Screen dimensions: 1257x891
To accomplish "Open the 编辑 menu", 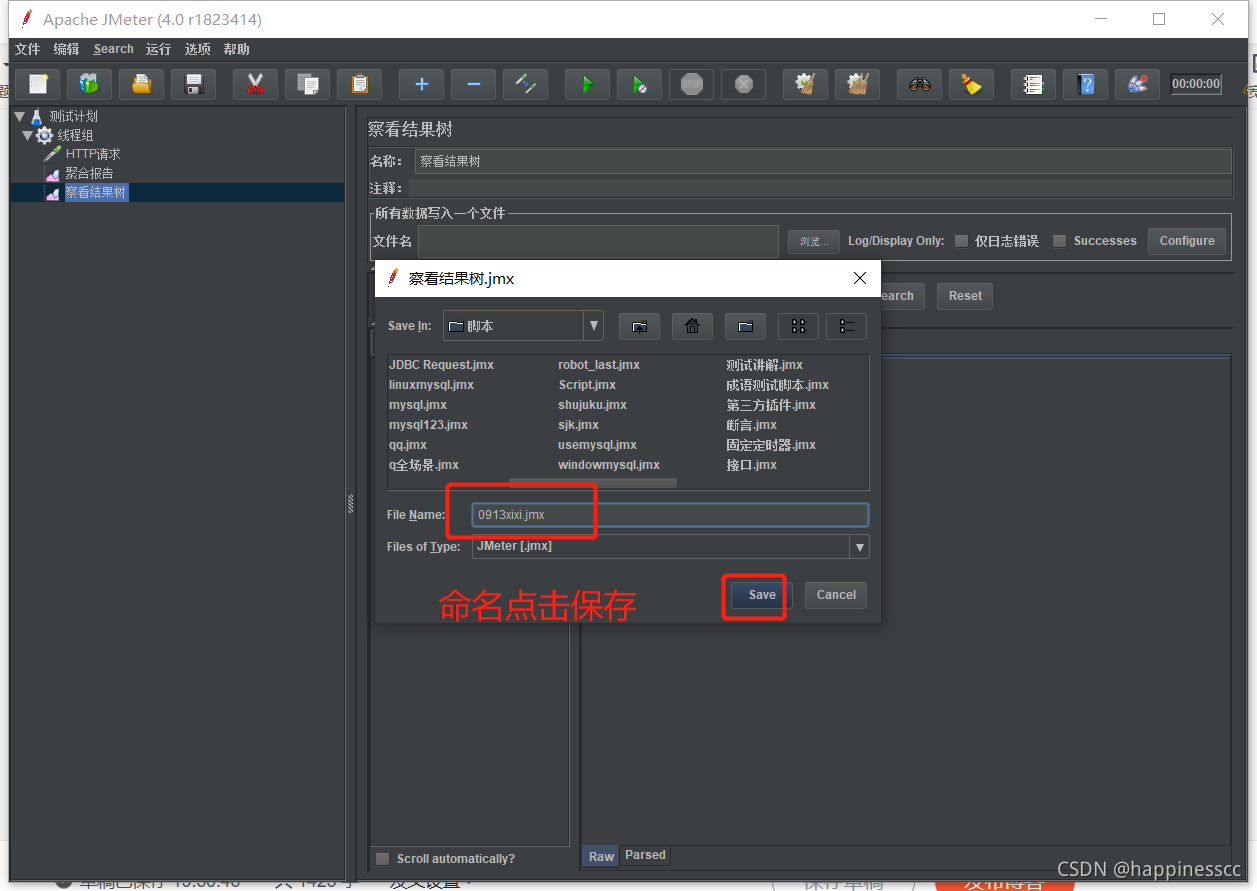I will tap(66, 49).
